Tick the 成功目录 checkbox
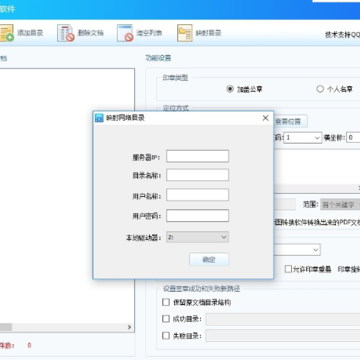This screenshot has height=360, width=360. coord(166,319)
